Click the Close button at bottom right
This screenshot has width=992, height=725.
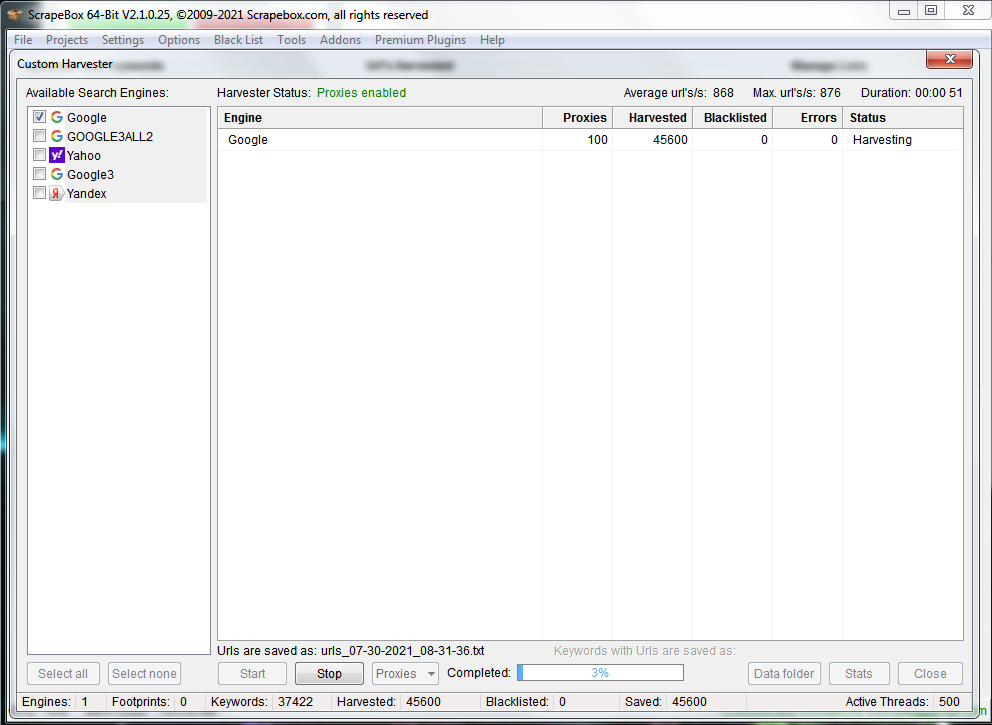930,674
